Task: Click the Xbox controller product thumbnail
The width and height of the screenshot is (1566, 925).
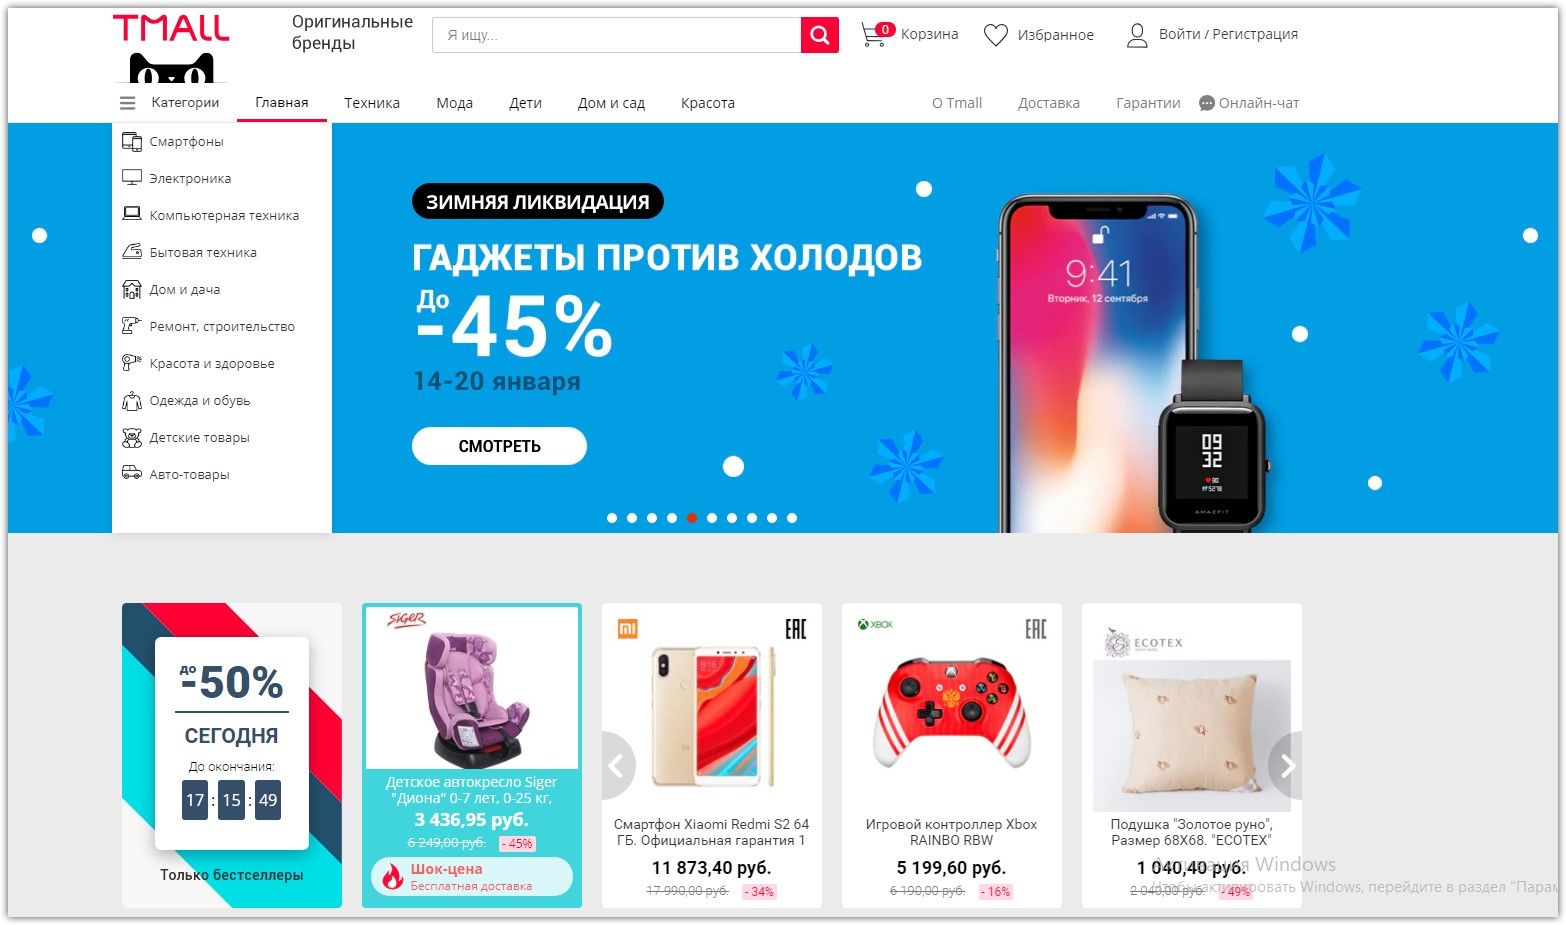Action: [x=951, y=714]
